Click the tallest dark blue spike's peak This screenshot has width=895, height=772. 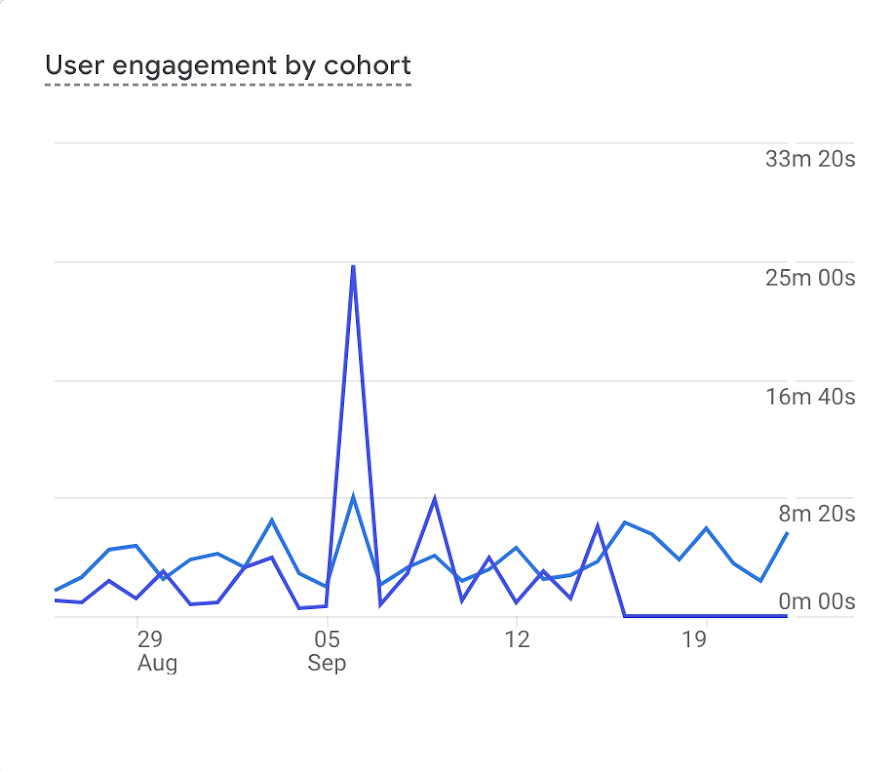pos(353,266)
